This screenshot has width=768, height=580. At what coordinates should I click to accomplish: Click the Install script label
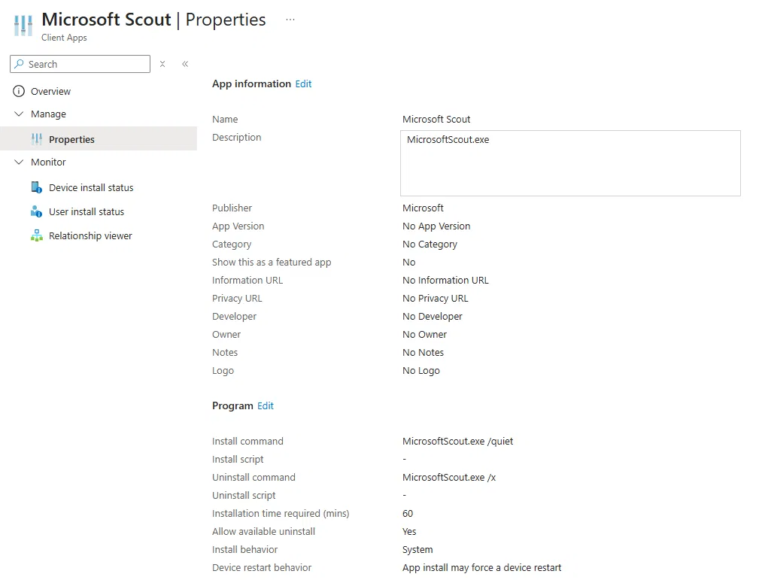point(238,459)
